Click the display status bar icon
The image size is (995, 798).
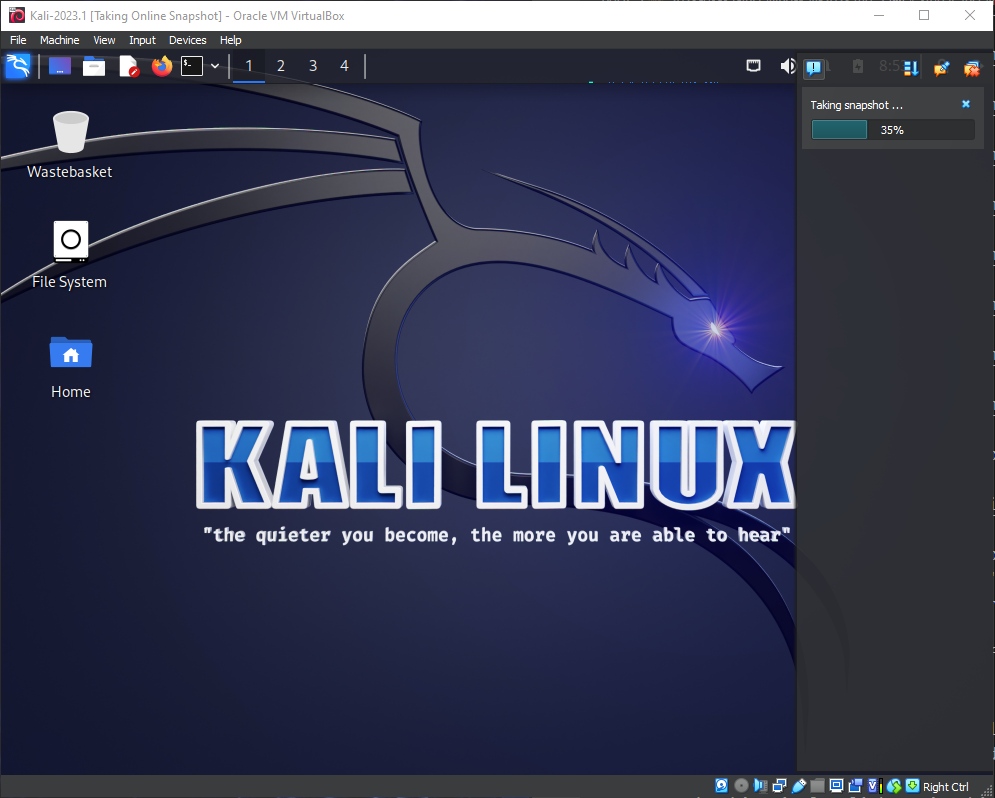[x=836, y=786]
